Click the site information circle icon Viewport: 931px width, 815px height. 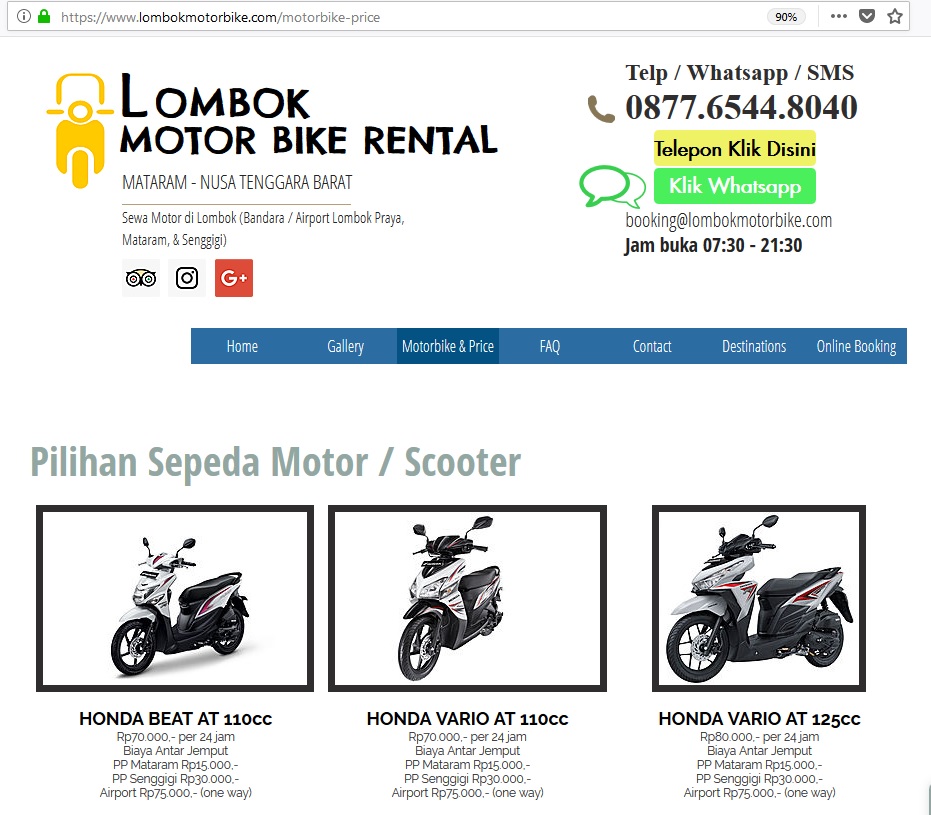pos(24,17)
